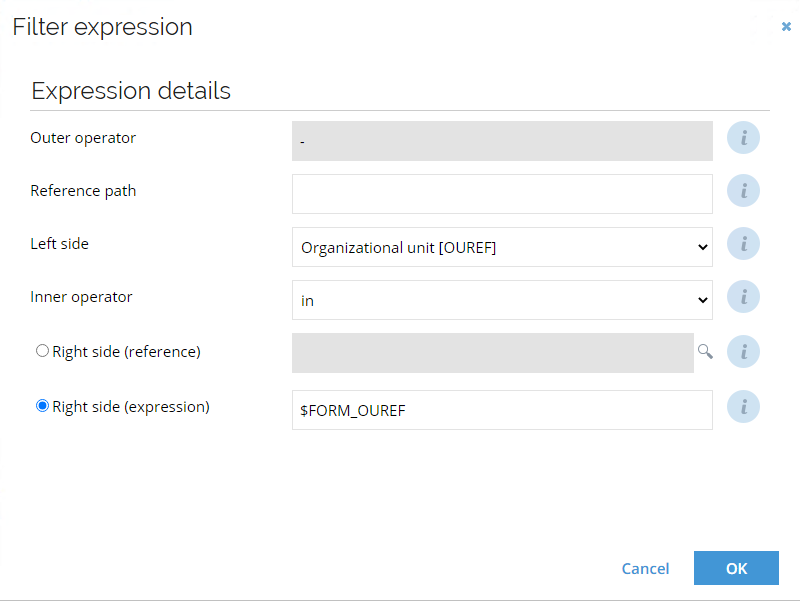Open the Left side Organizational unit dropdown
The width and height of the screenshot is (800, 601).
tap(502, 247)
